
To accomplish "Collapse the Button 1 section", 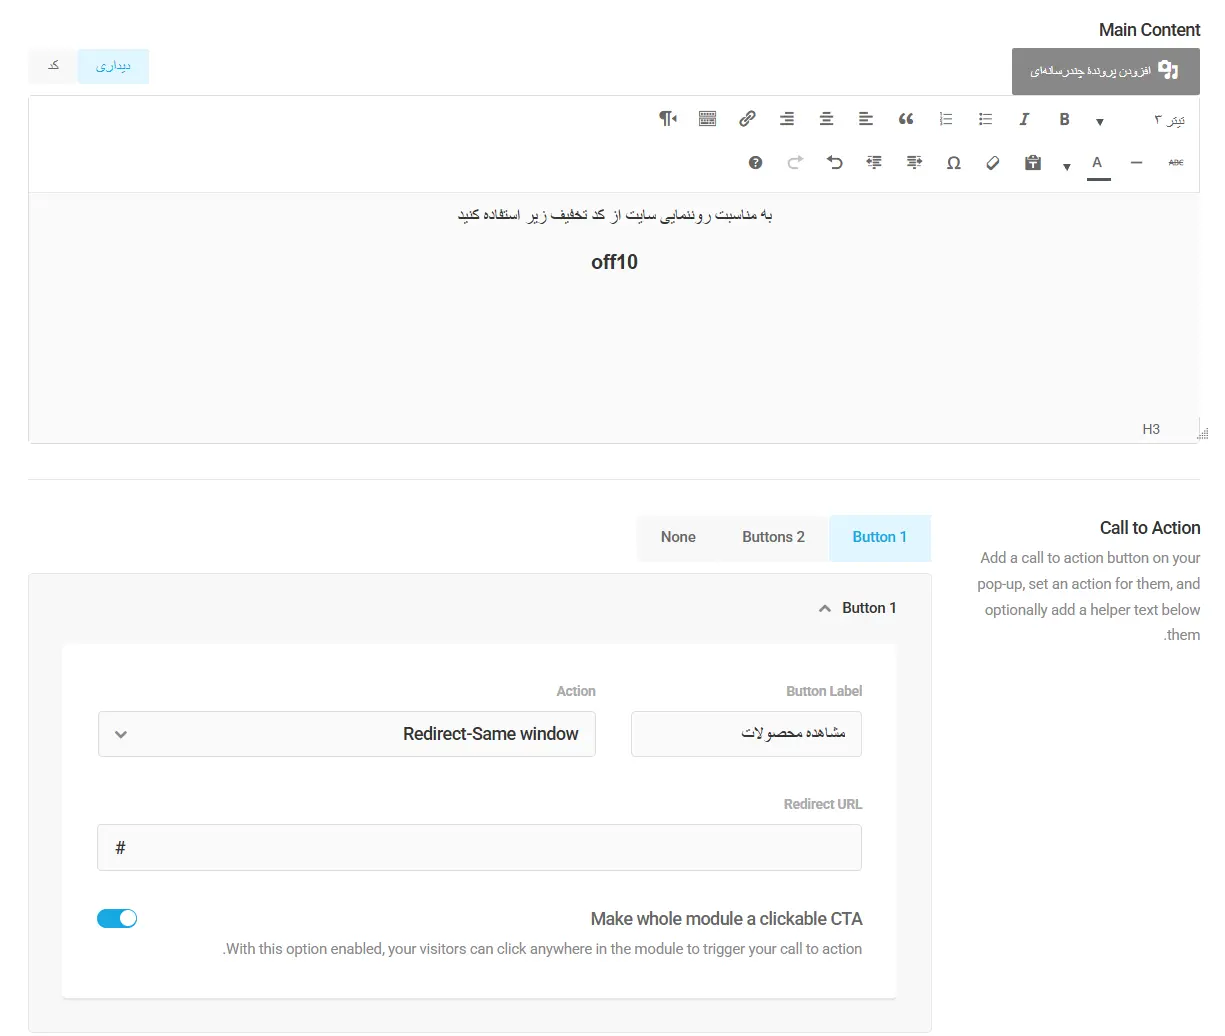I will pos(825,608).
